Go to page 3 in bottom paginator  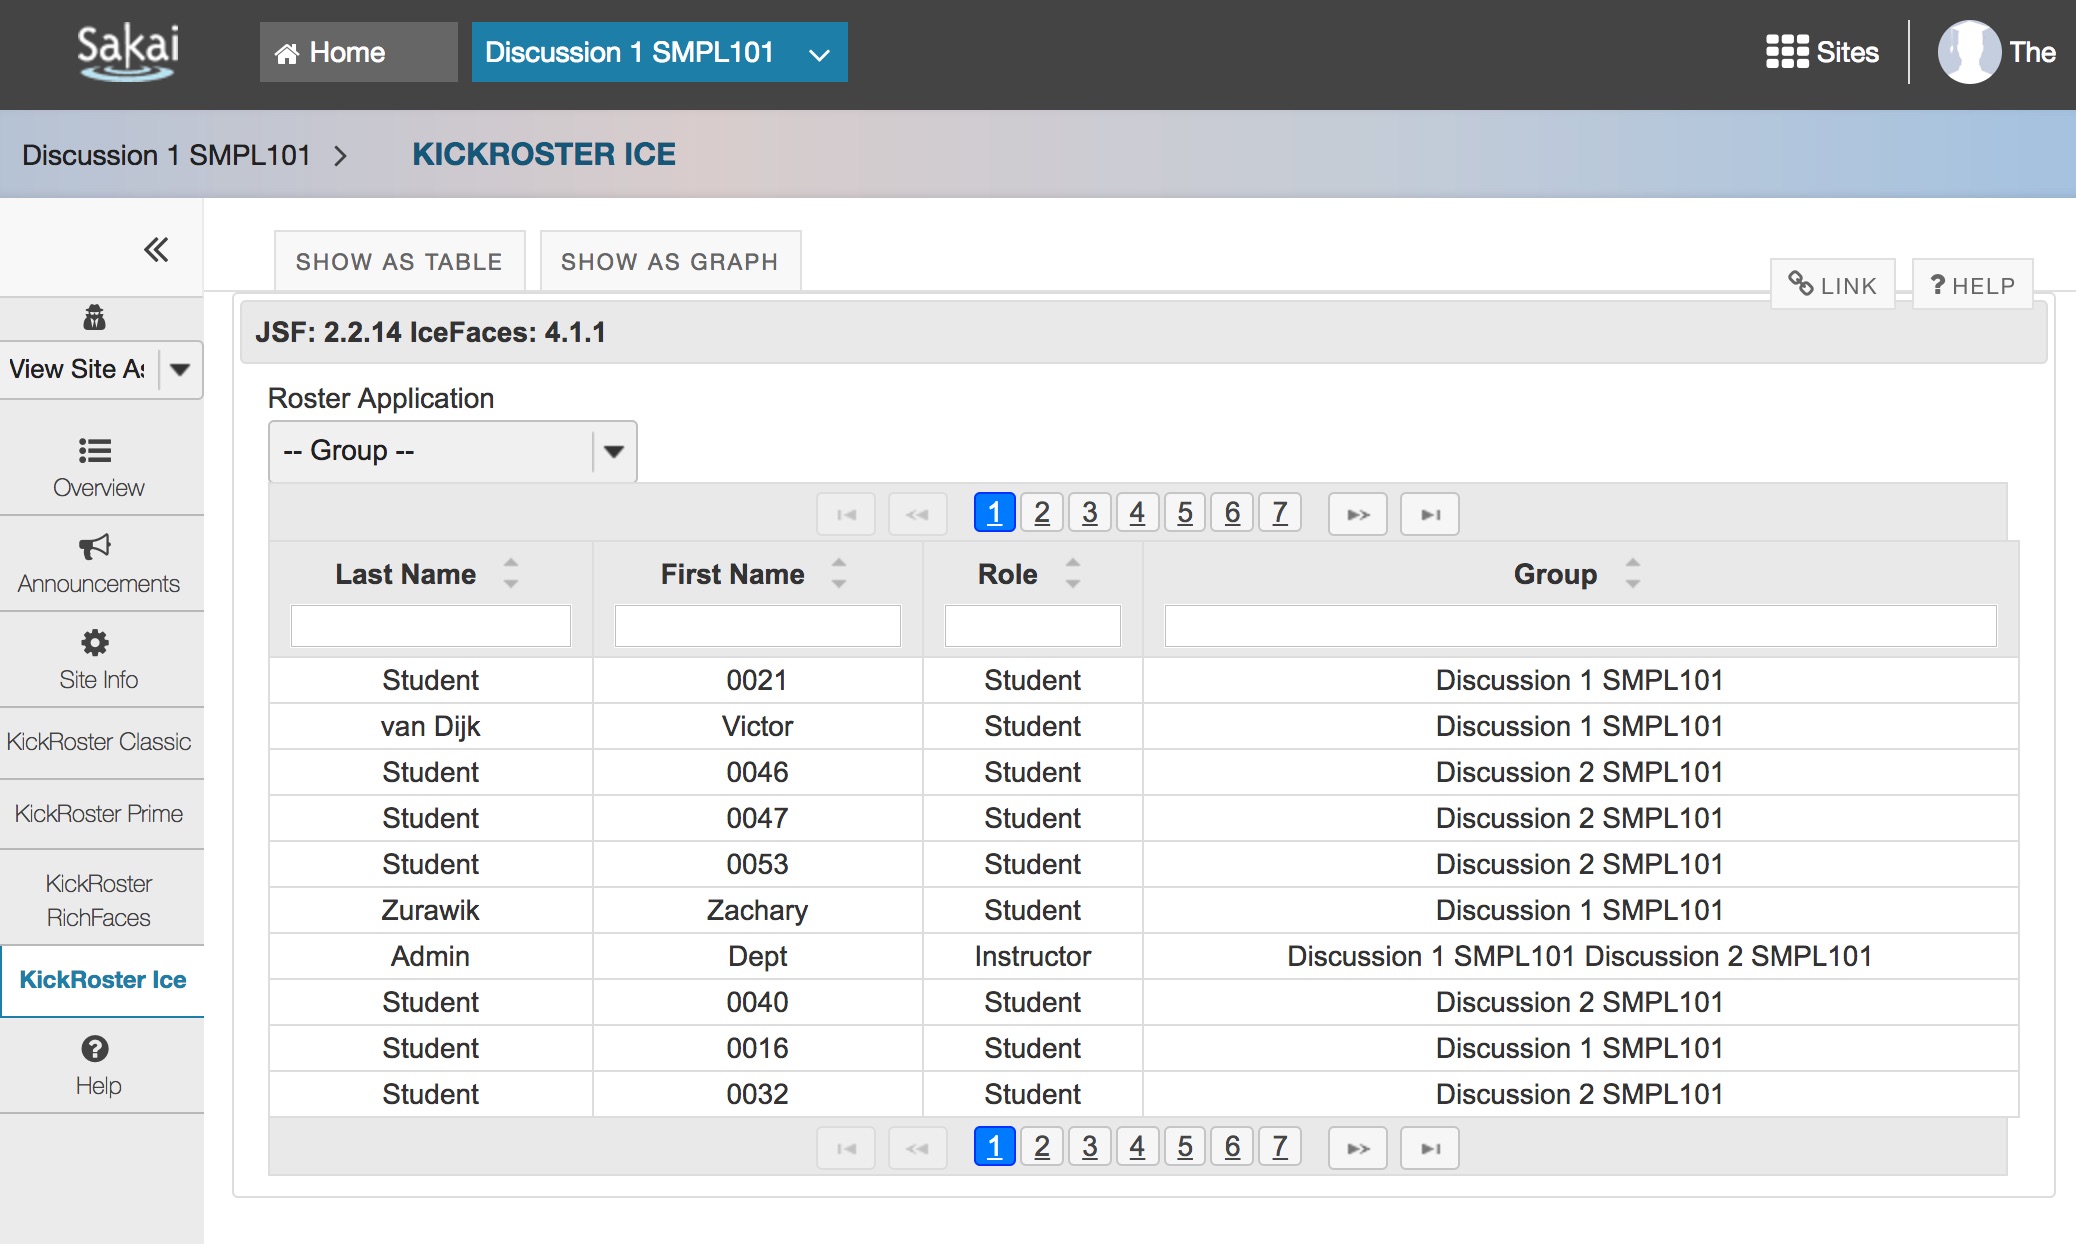pyautogui.click(x=1089, y=1147)
